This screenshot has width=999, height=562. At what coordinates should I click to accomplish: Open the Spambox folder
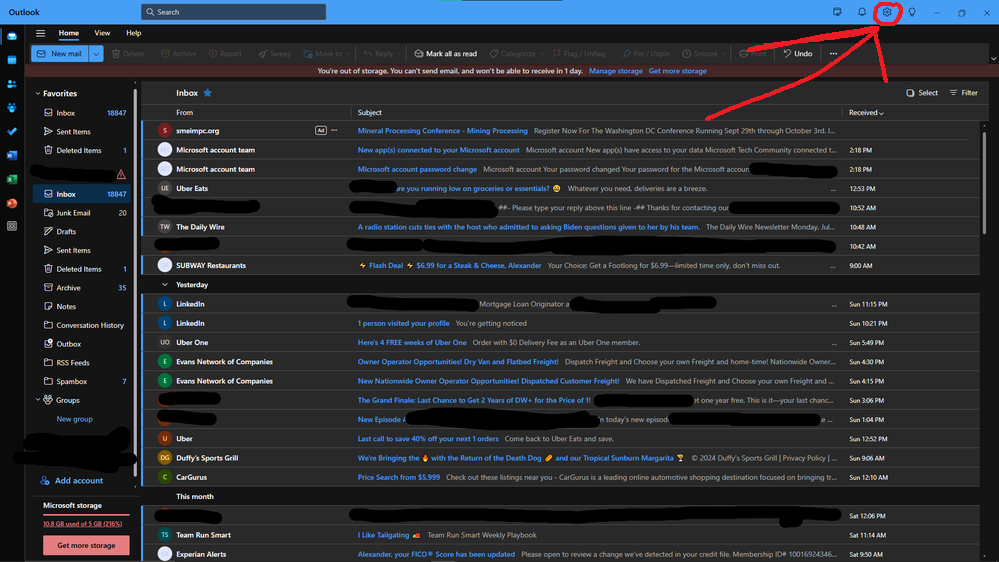click(82, 381)
